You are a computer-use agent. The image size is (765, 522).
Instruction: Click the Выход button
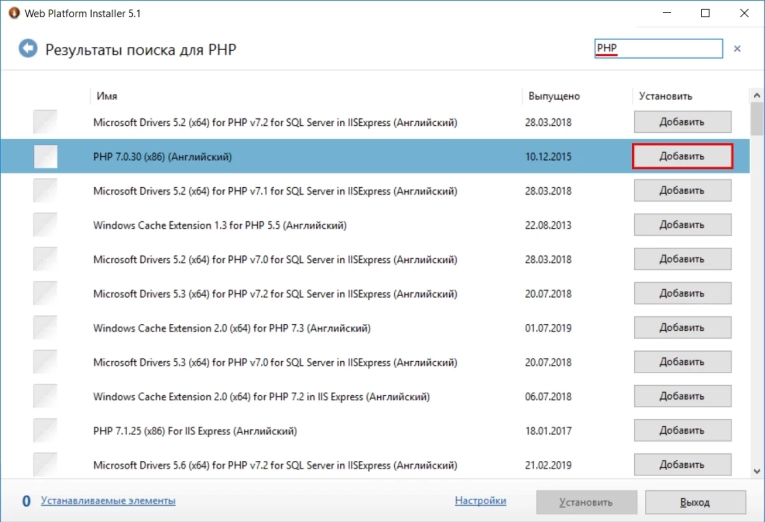point(695,502)
